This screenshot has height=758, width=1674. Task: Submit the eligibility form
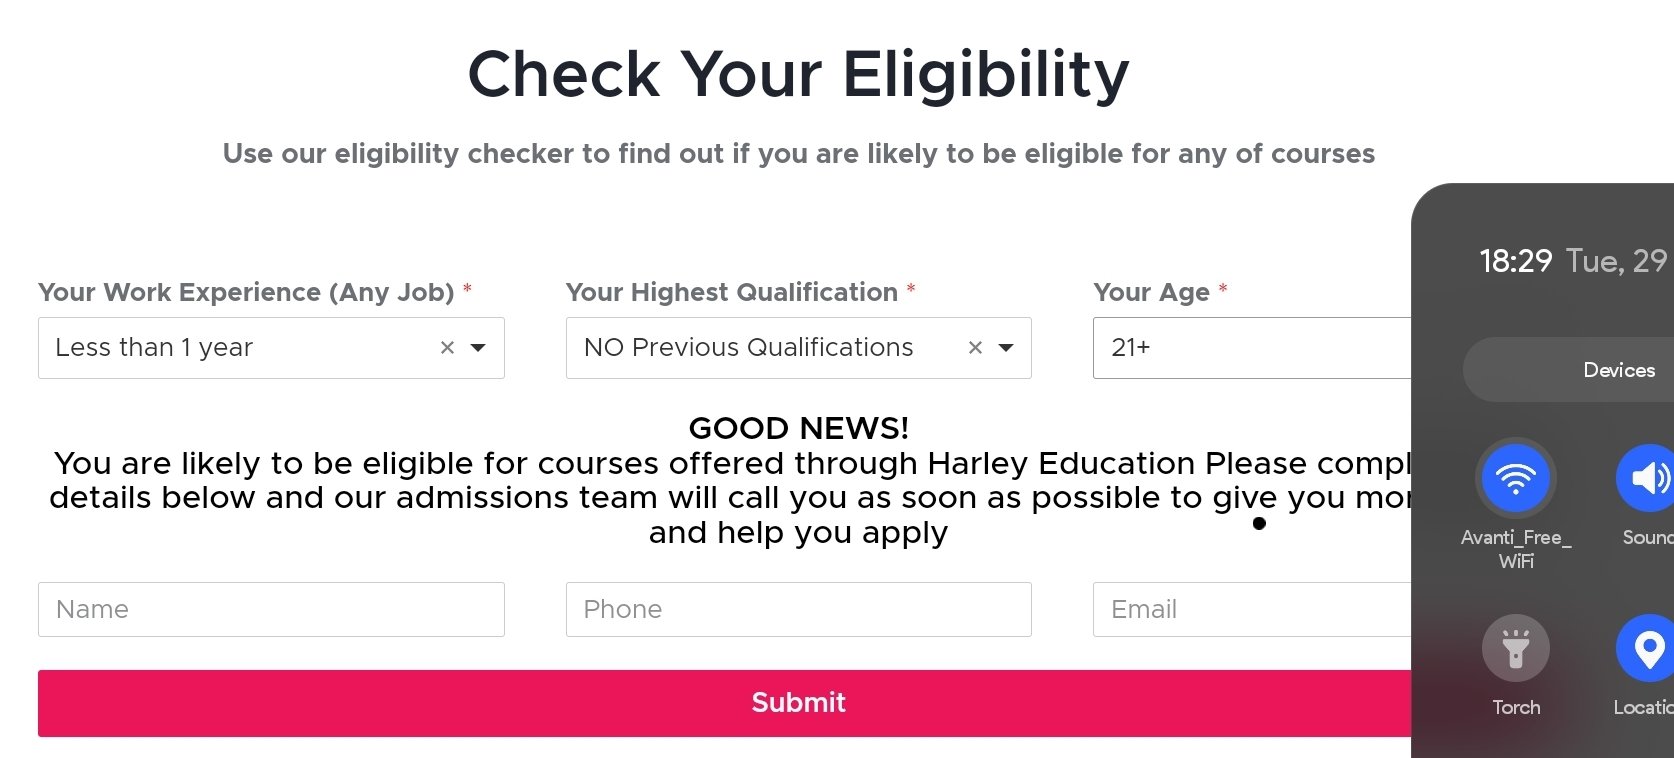tap(724, 703)
